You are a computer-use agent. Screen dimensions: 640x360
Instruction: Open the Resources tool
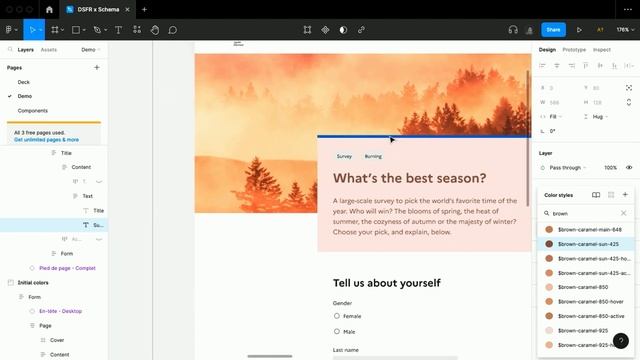click(137, 30)
